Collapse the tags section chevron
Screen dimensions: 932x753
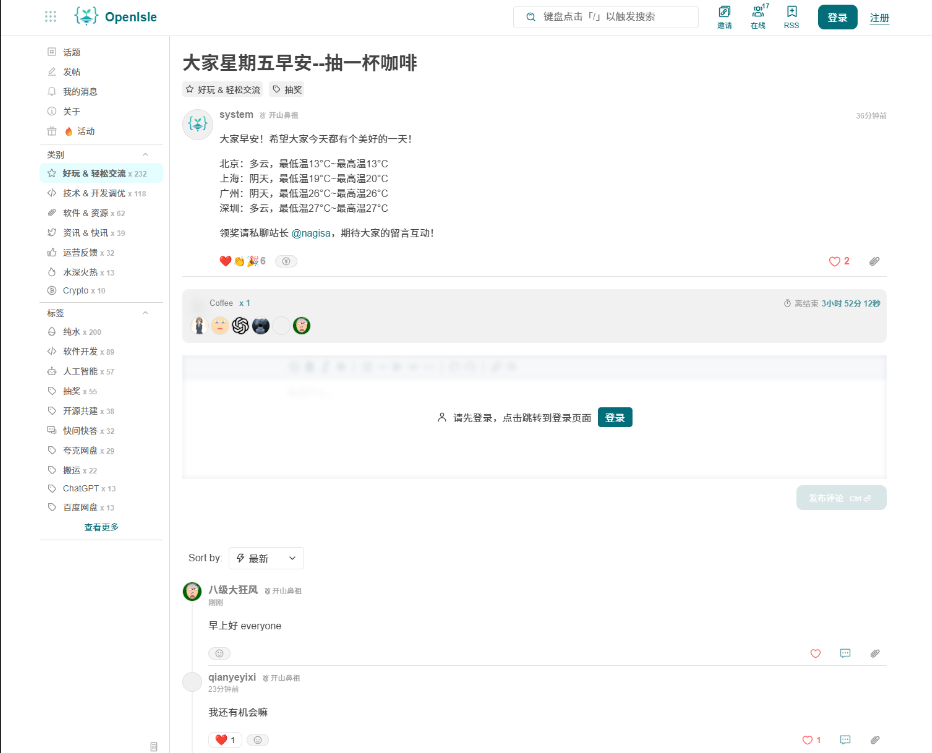point(145,313)
